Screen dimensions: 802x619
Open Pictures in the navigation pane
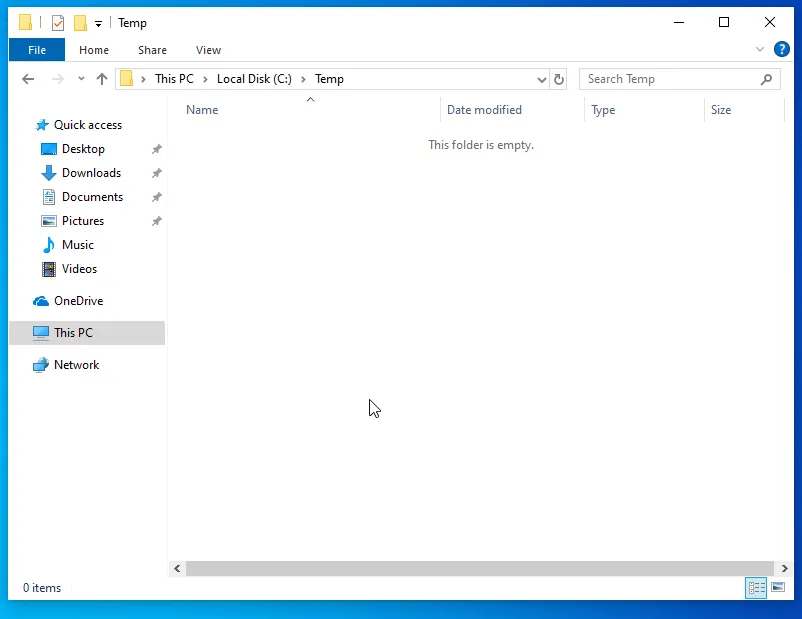pyautogui.click(x=83, y=221)
